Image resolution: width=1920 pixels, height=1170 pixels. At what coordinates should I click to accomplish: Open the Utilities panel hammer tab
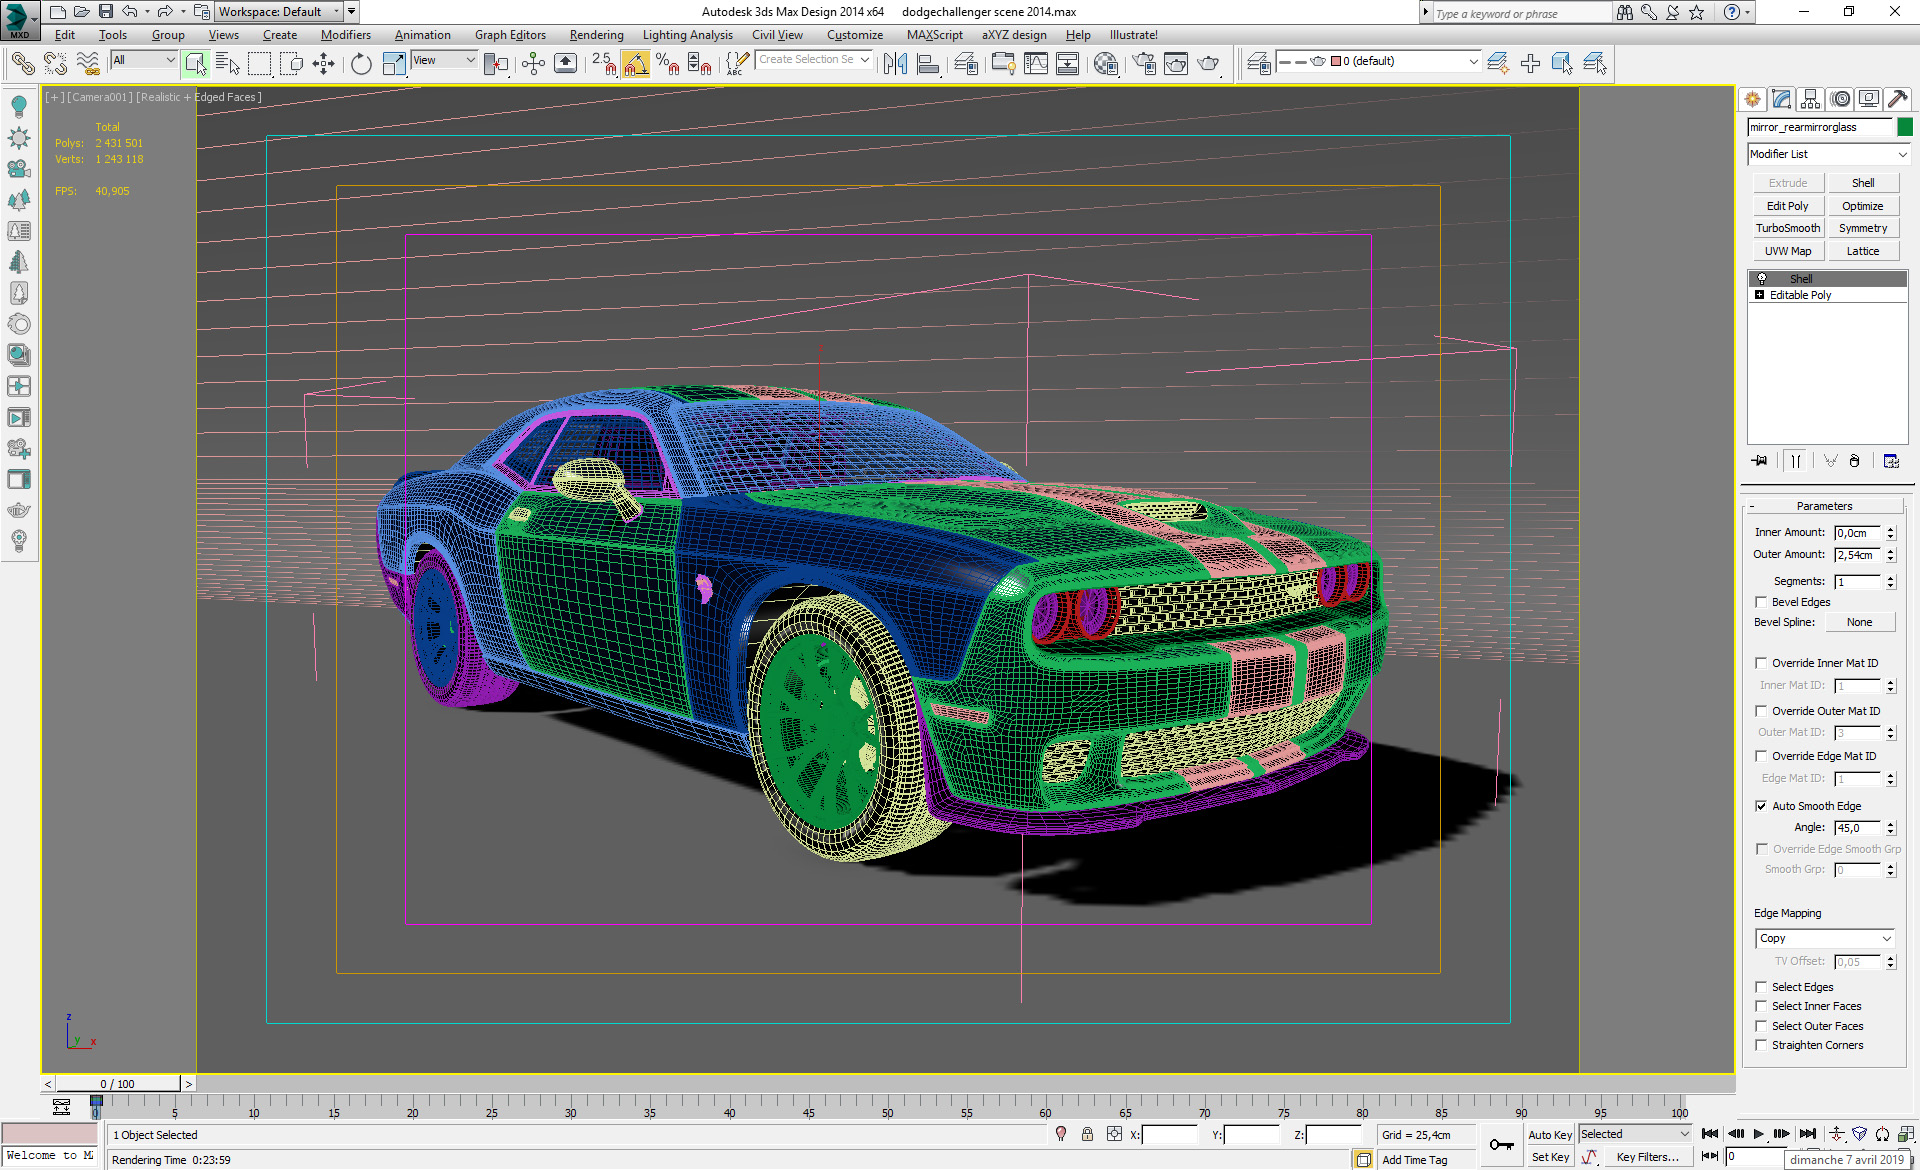coord(1897,99)
